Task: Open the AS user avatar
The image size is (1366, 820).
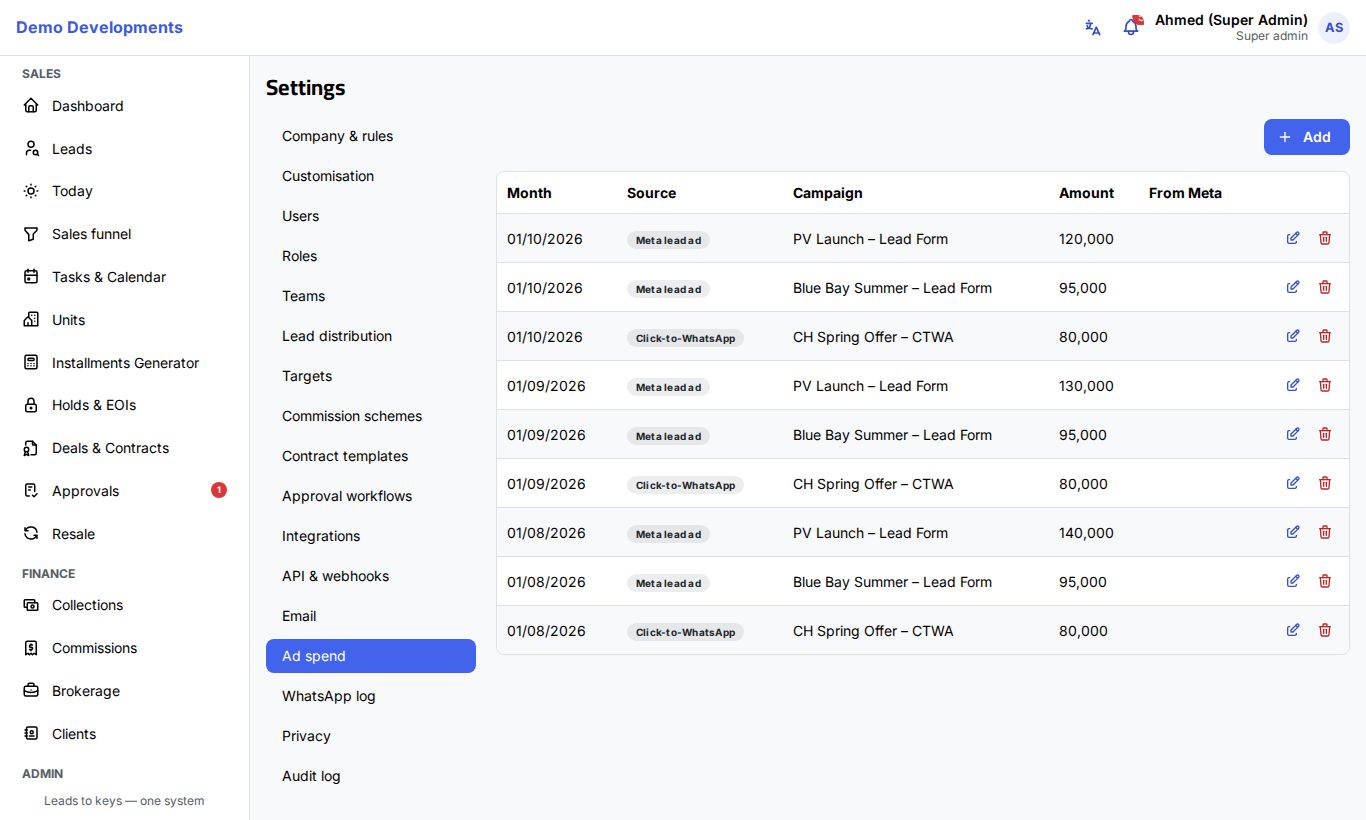Action: pyautogui.click(x=1334, y=28)
